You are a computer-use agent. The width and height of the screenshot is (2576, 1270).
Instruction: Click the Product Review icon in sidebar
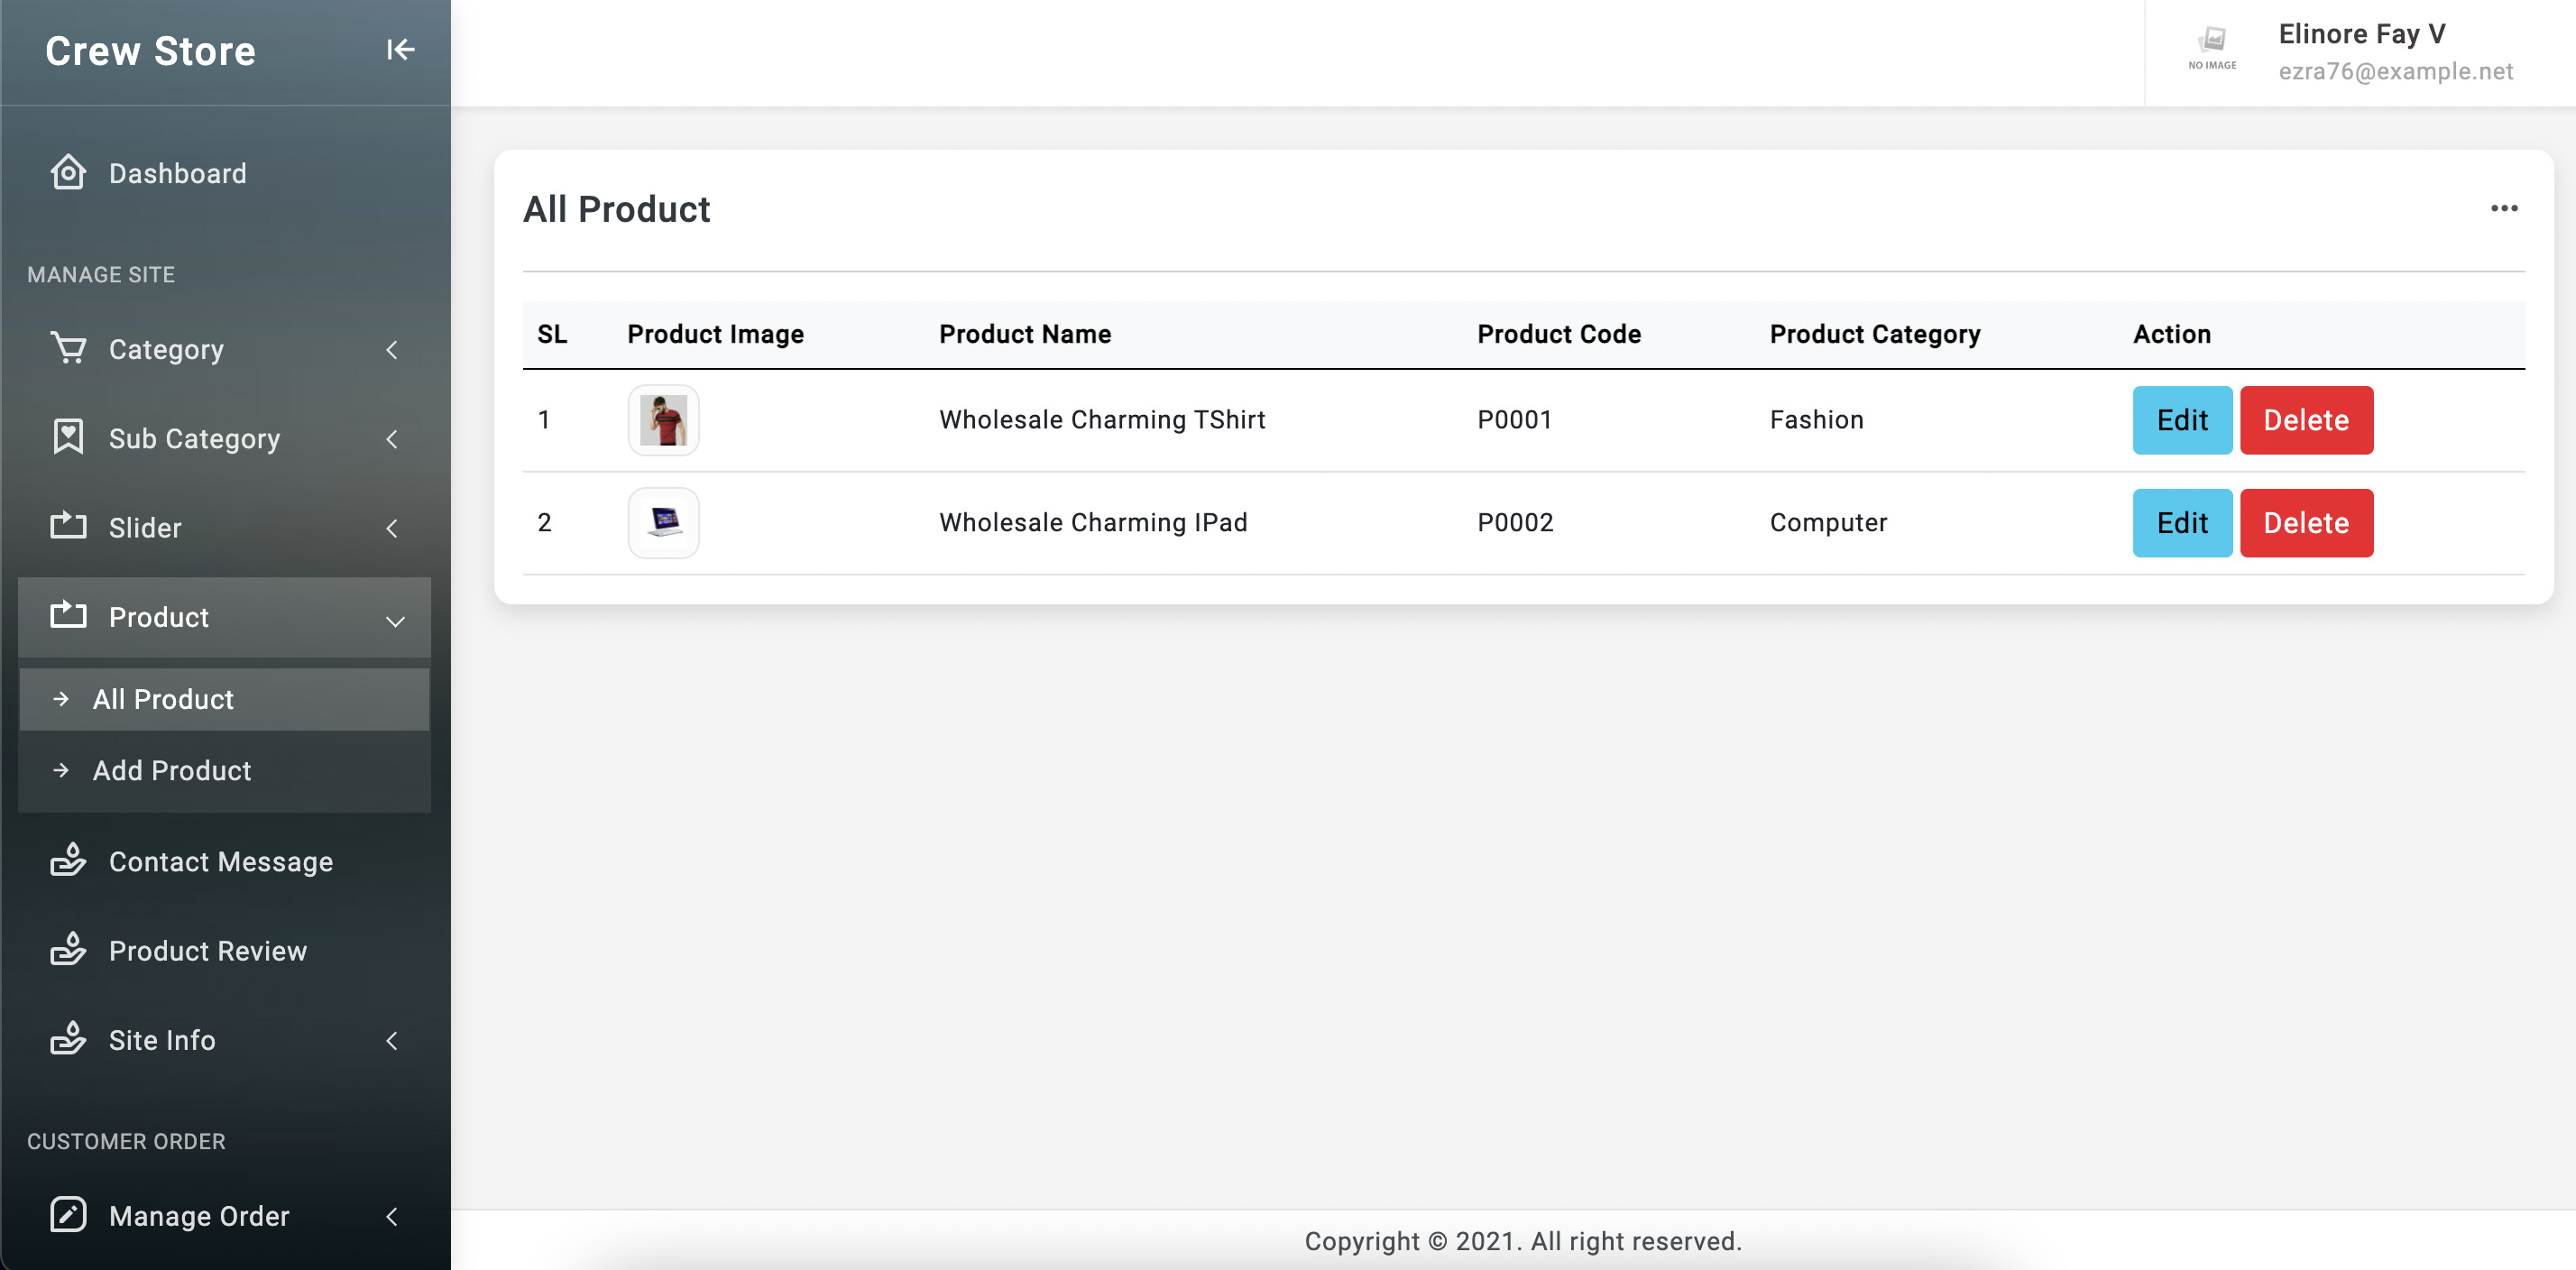tap(68, 948)
